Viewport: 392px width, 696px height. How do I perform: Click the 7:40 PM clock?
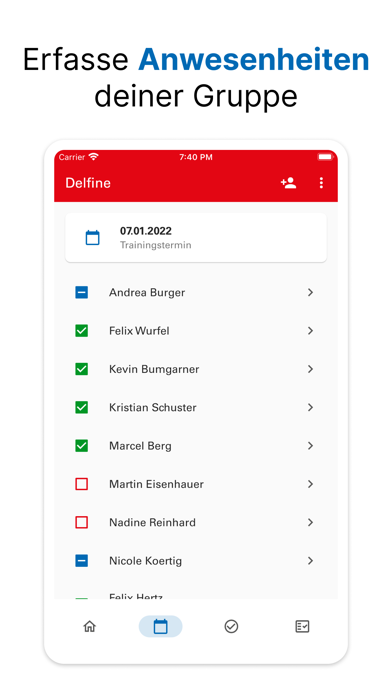point(196,157)
